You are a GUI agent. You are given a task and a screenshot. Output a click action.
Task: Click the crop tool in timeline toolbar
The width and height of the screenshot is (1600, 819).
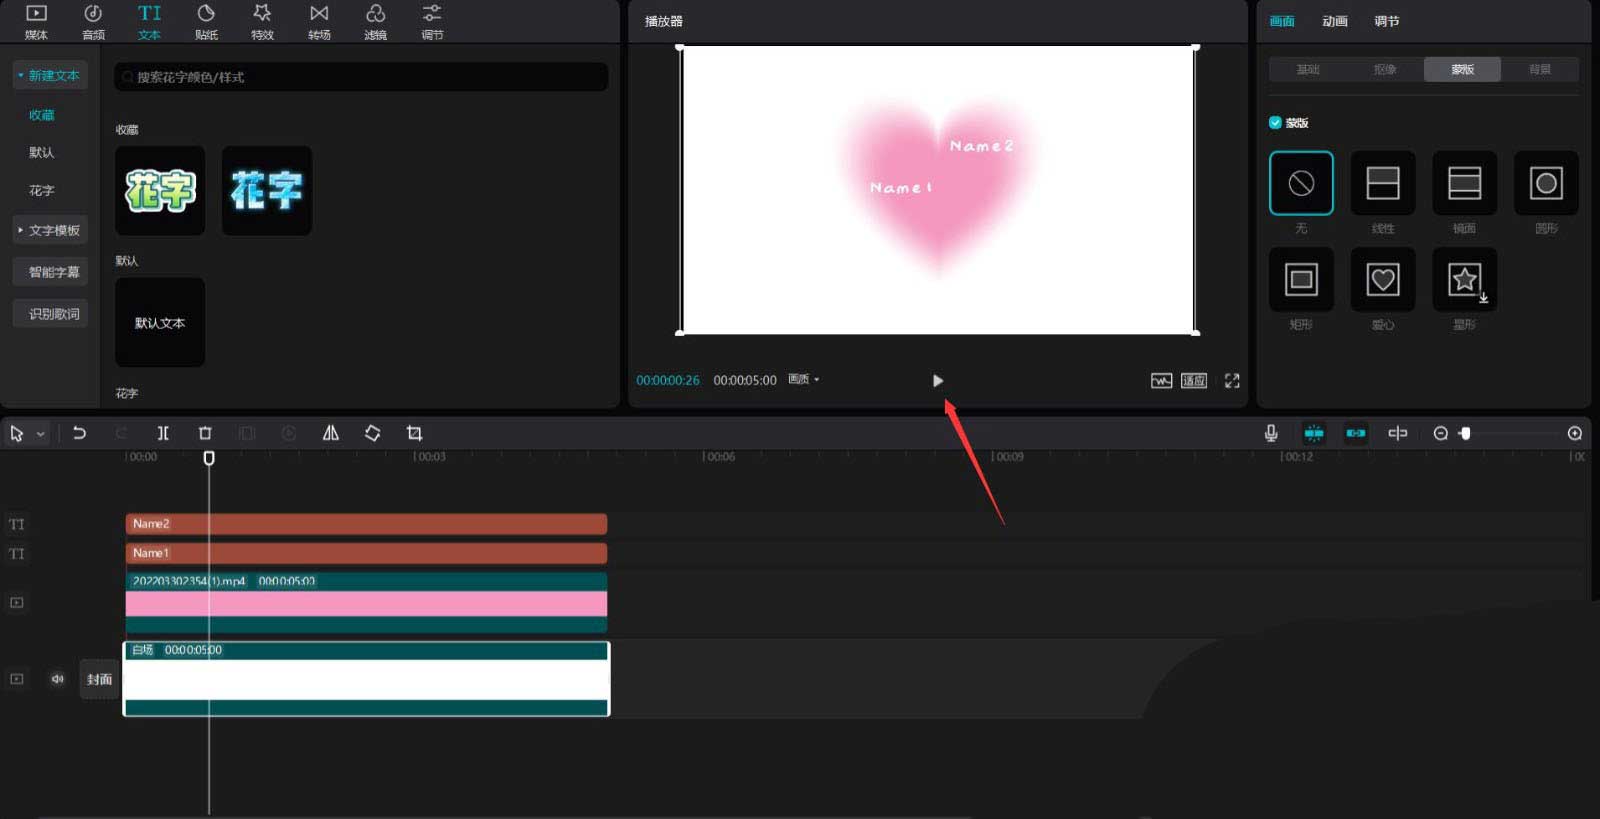pyautogui.click(x=414, y=433)
